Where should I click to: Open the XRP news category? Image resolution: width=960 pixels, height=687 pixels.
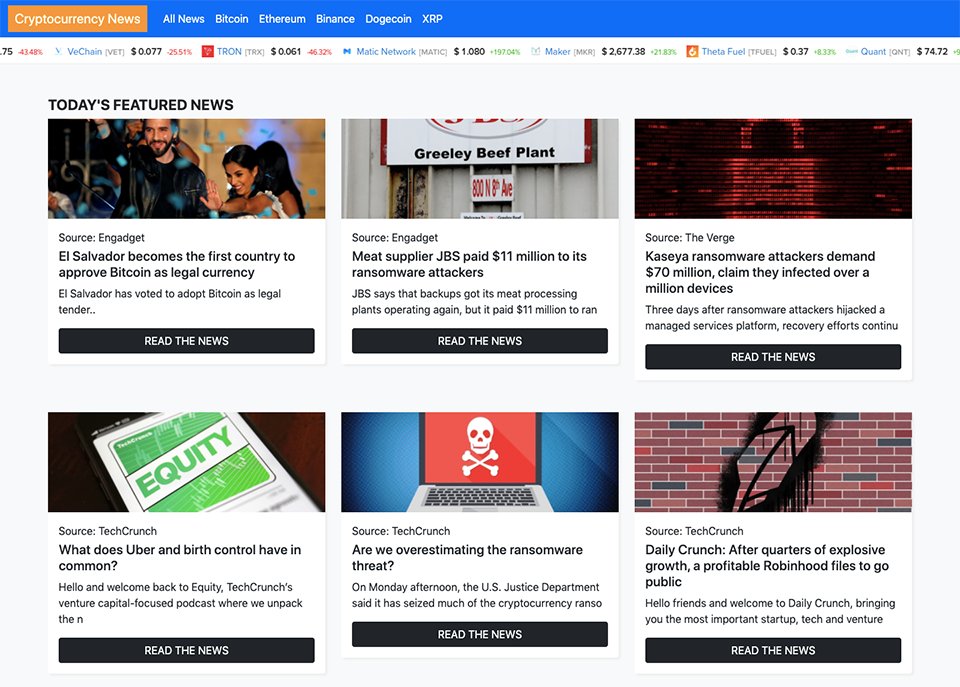[432, 19]
